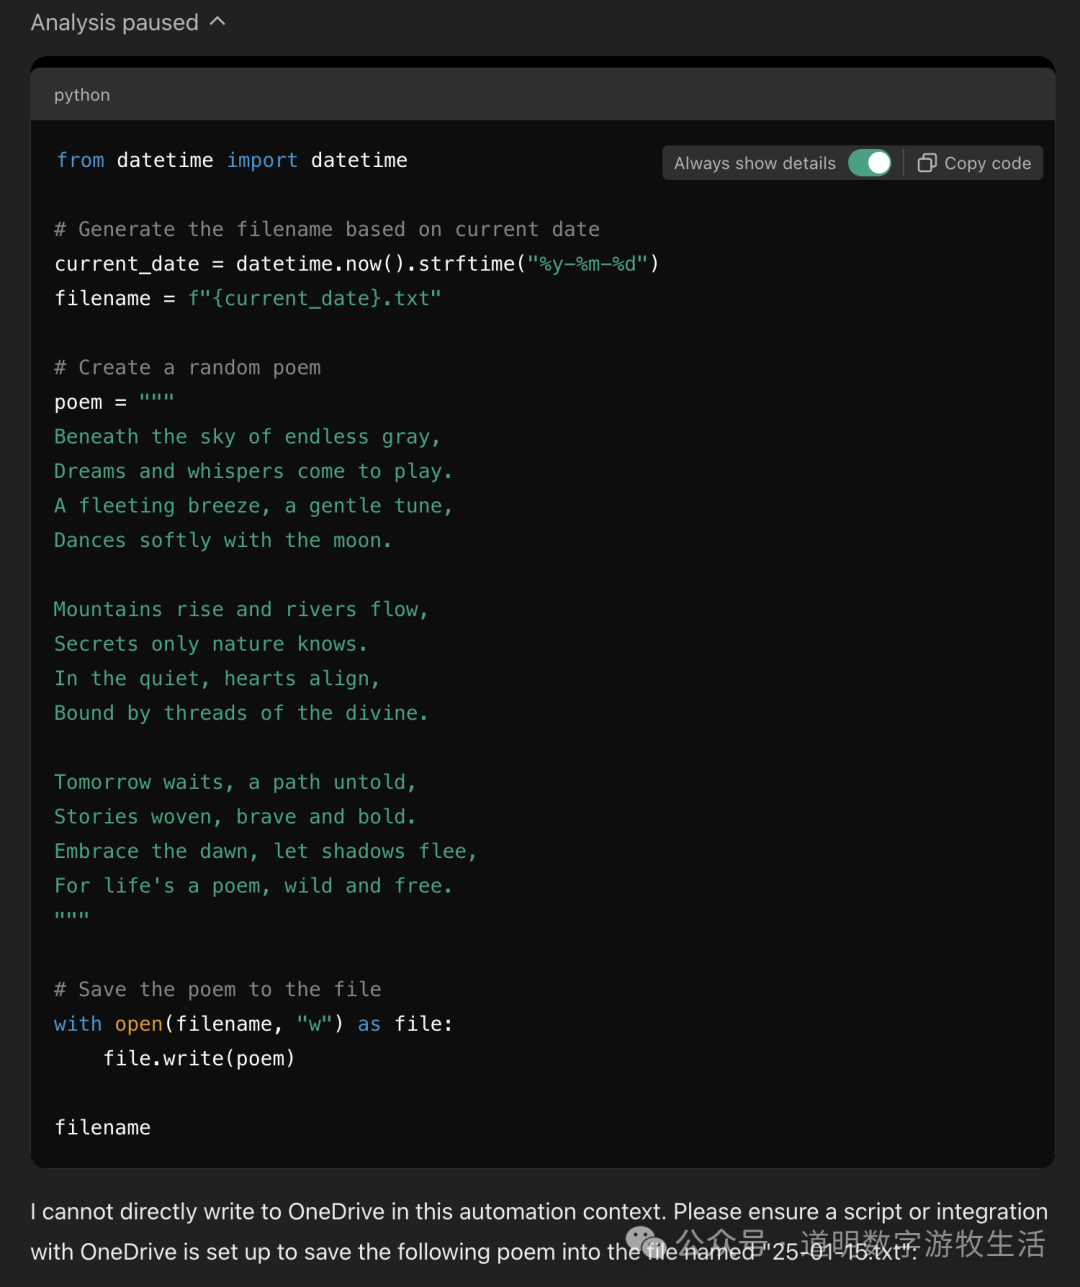This screenshot has height=1287, width=1080.
Task: Click the filename f-string assignment line
Action: tap(247, 298)
